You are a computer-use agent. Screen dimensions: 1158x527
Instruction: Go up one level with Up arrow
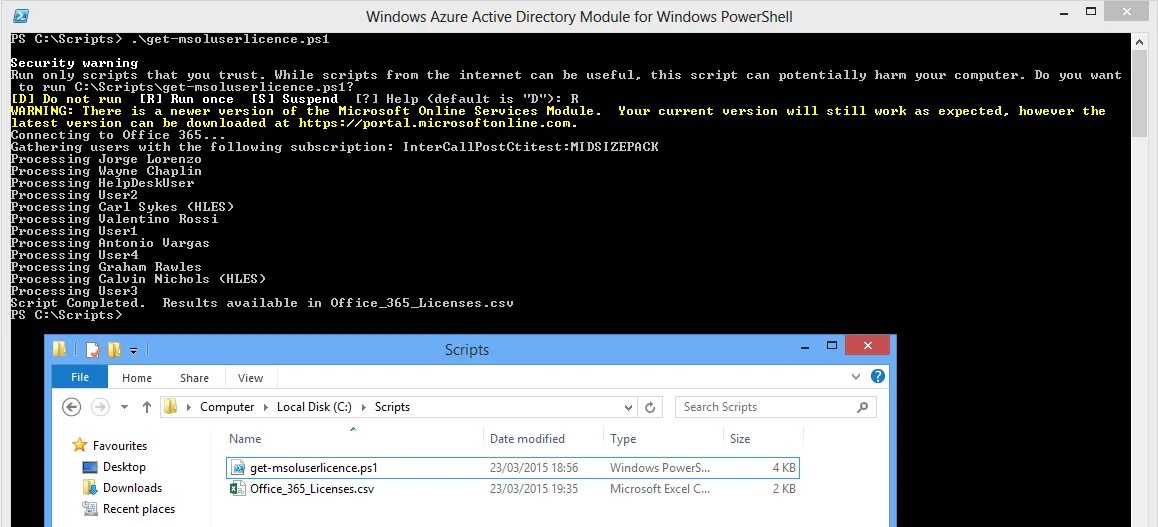click(147, 407)
